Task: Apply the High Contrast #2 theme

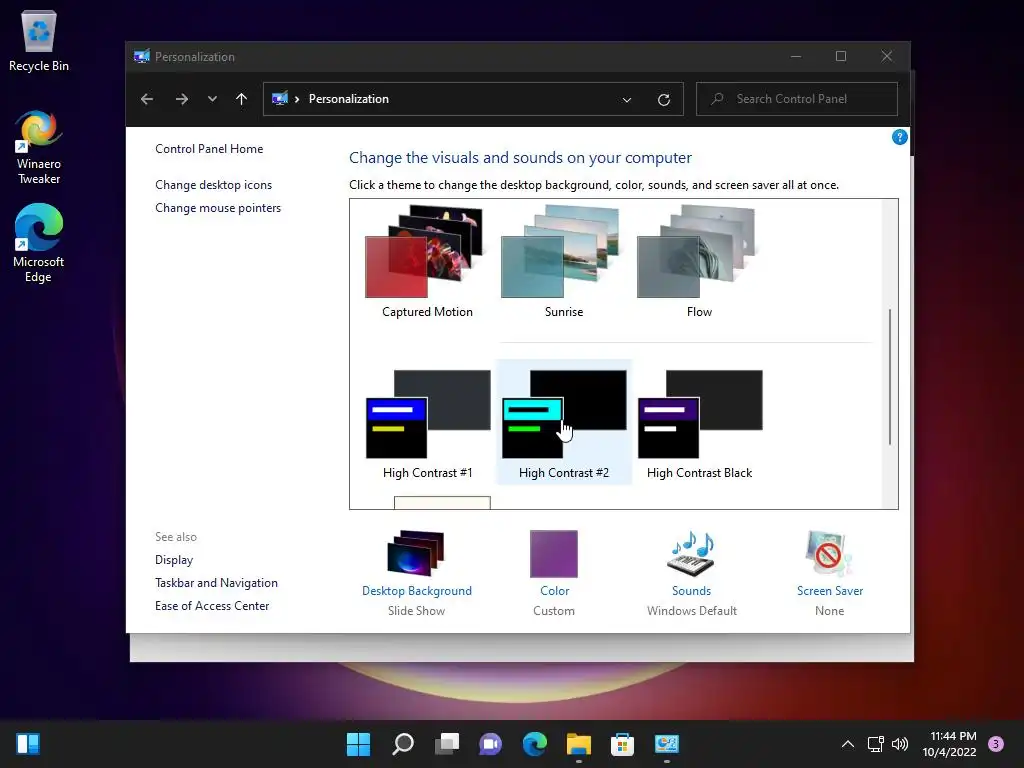Action: click(564, 424)
